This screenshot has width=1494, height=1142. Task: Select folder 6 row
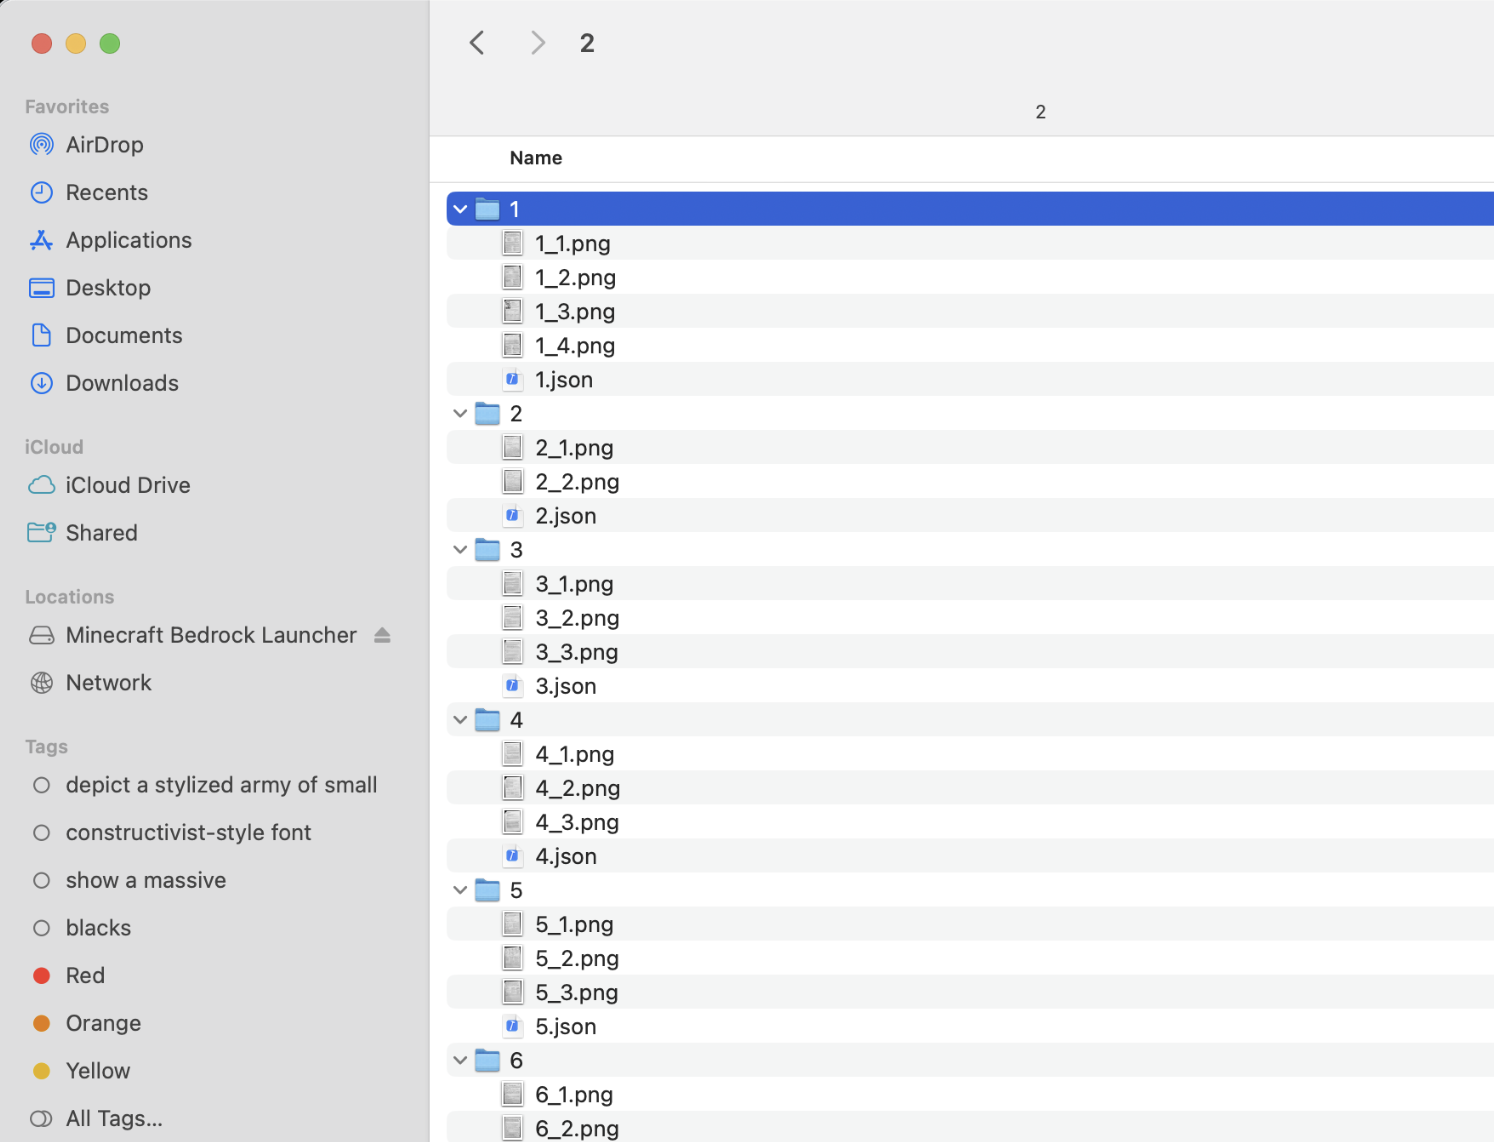[970, 1060]
